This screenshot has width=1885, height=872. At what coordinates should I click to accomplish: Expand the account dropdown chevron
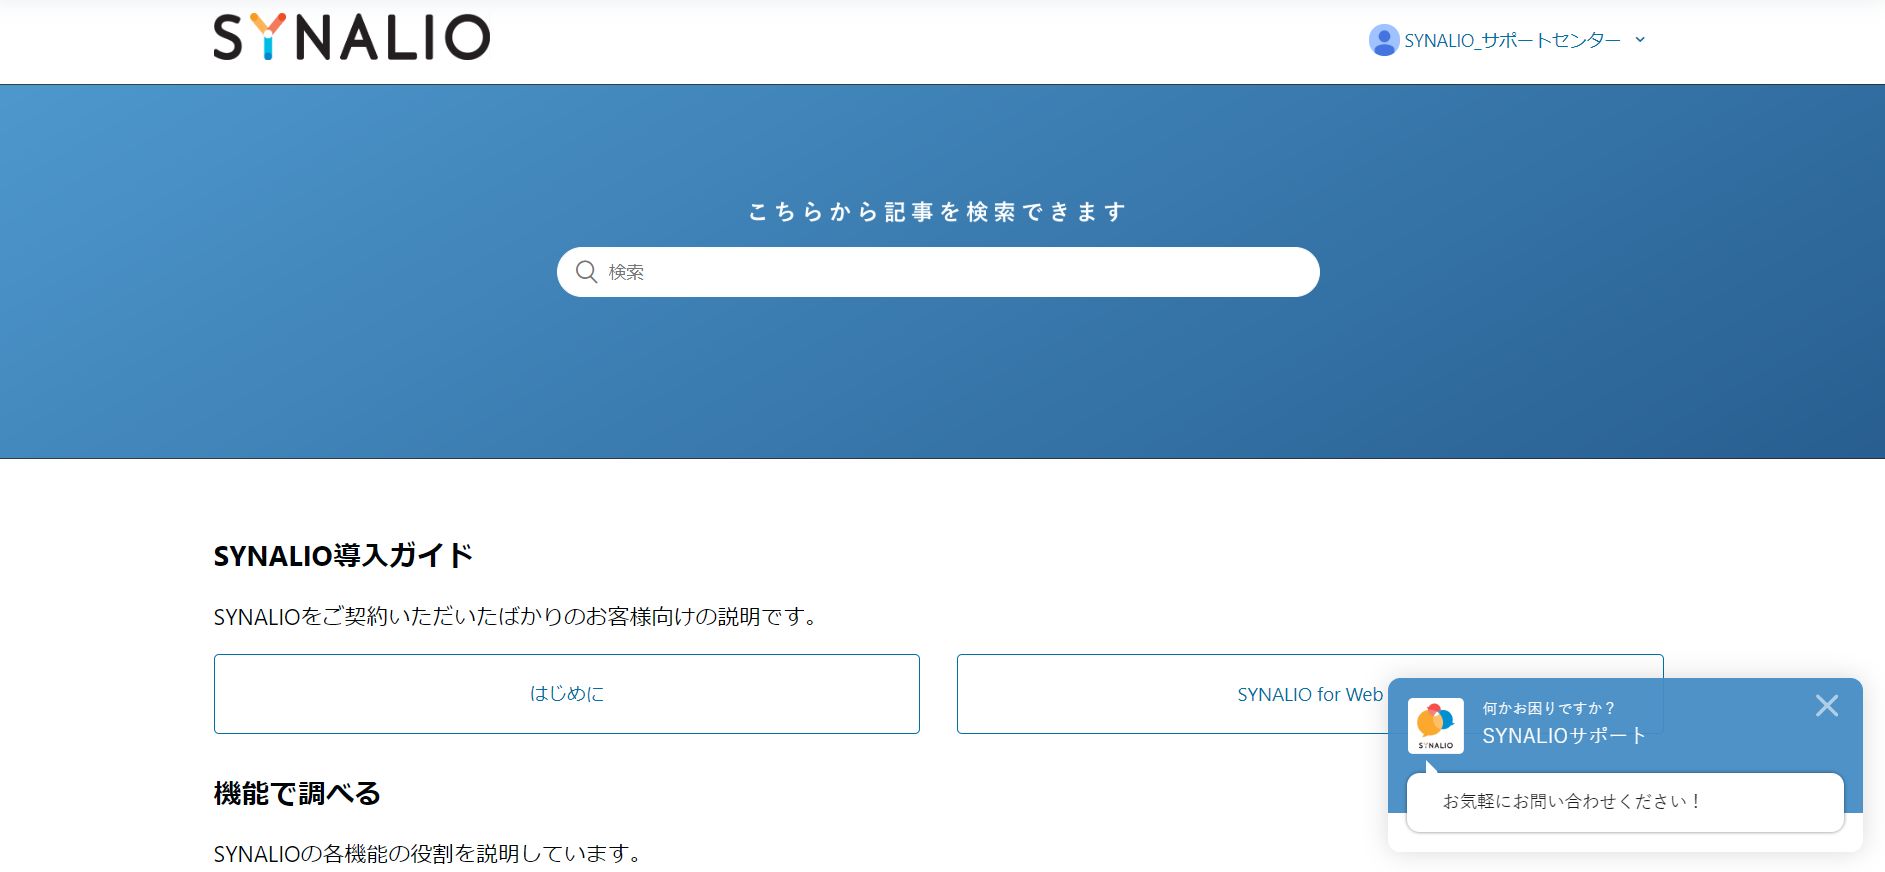pyautogui.click(x=1640, y=40)
